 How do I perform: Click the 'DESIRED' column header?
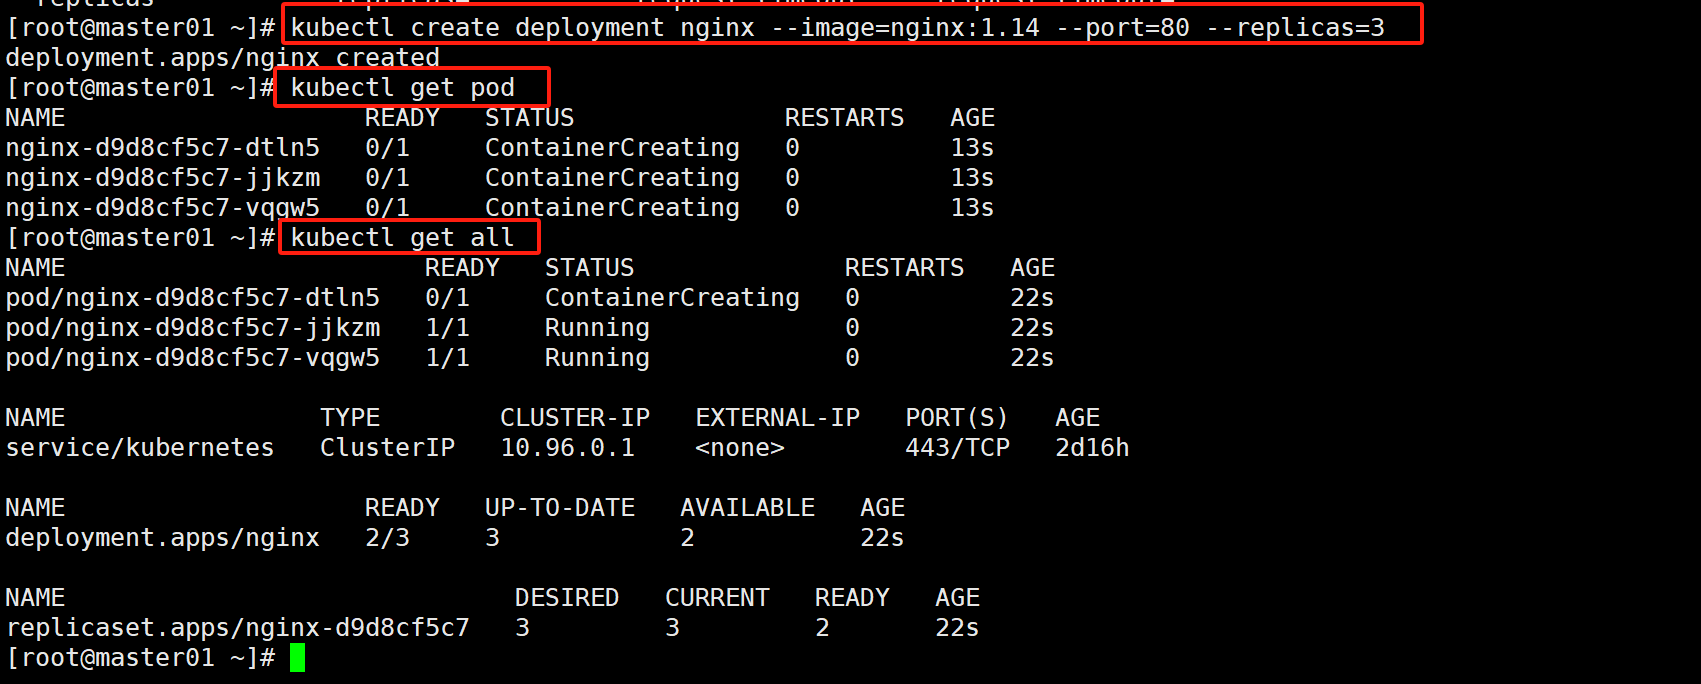pos(567,598)
